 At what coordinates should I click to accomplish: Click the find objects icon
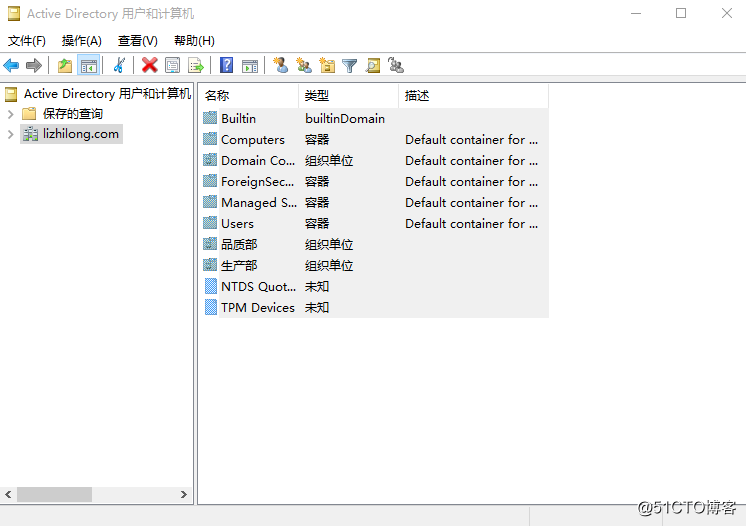pyautogui.click(x=373, y=65)
